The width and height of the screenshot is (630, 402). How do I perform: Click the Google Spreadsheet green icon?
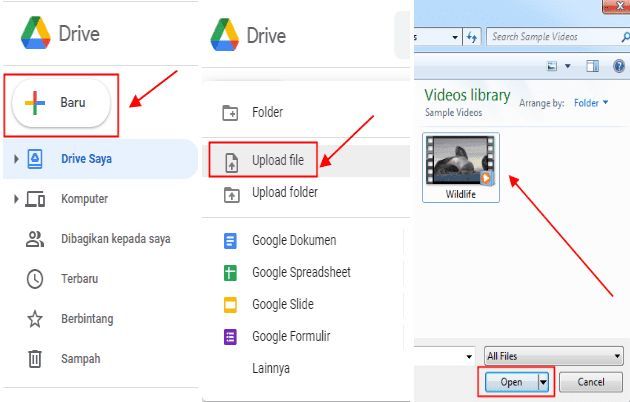point(230,273)
